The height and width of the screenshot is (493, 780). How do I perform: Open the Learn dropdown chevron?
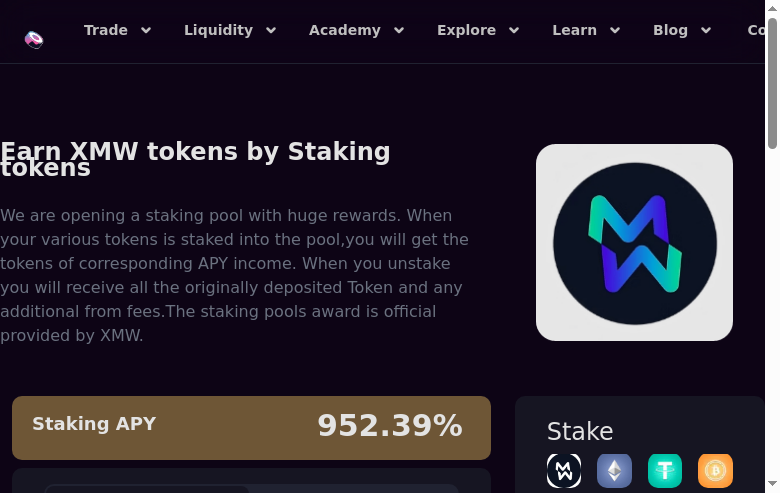point(615,31)
